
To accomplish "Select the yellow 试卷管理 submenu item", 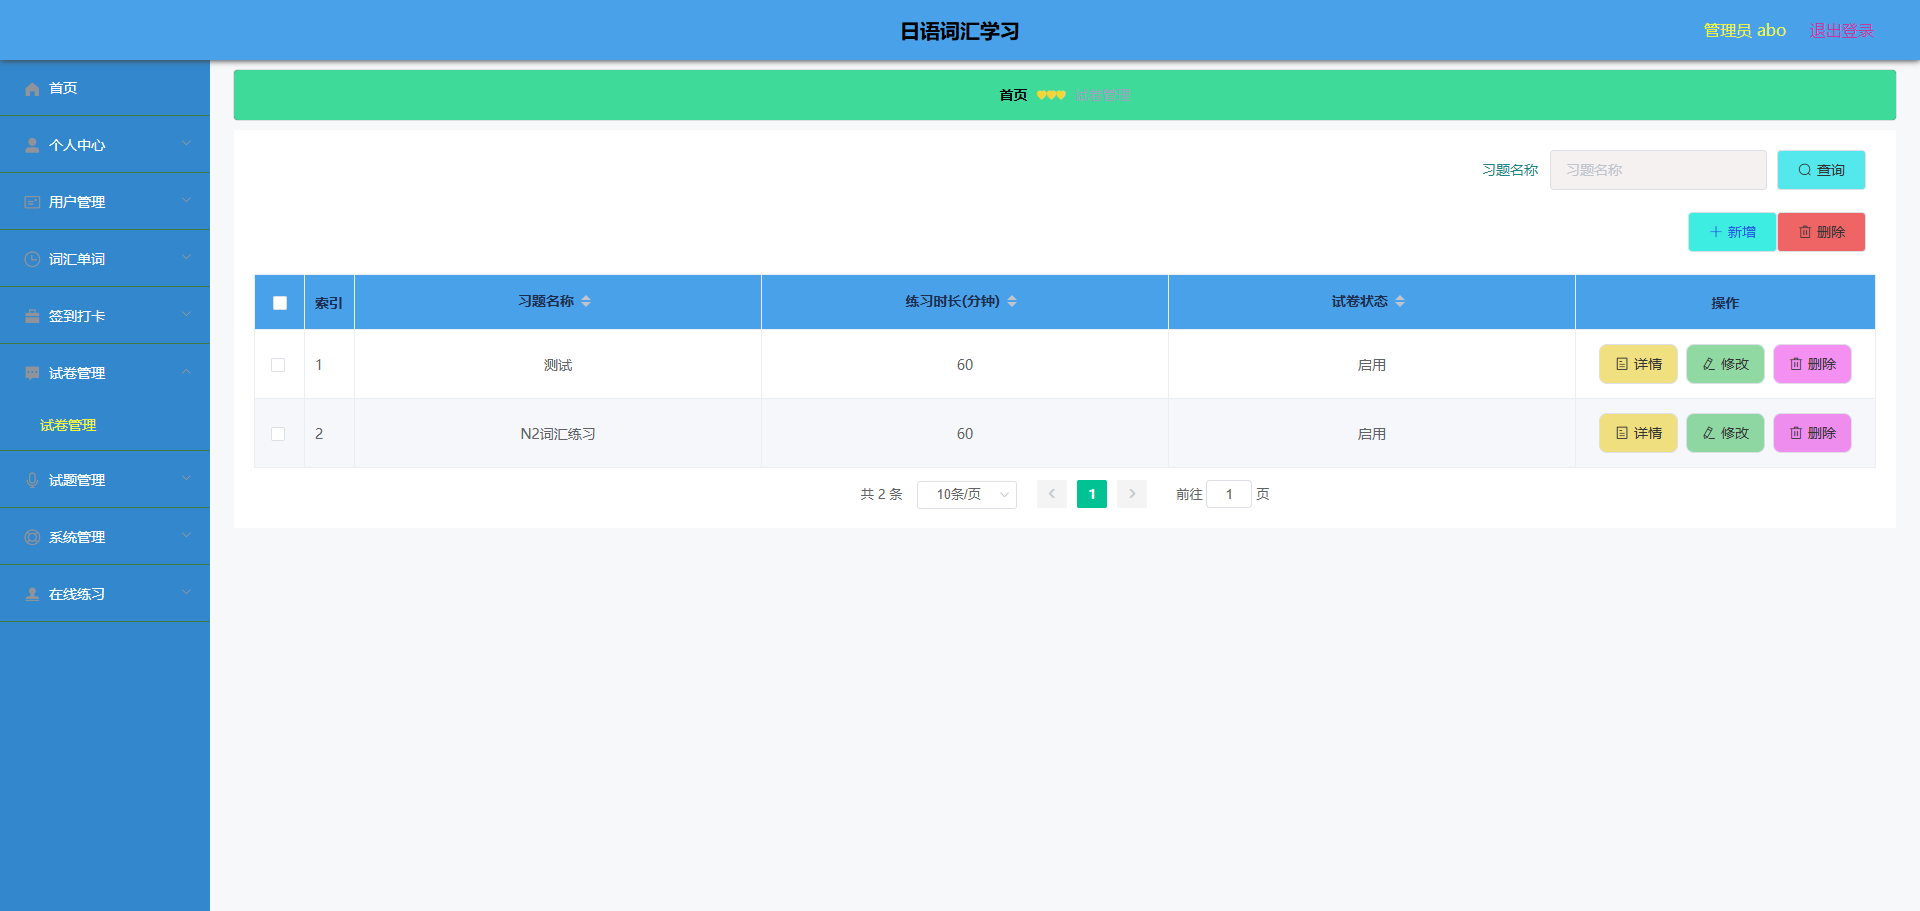I will 68,426.
